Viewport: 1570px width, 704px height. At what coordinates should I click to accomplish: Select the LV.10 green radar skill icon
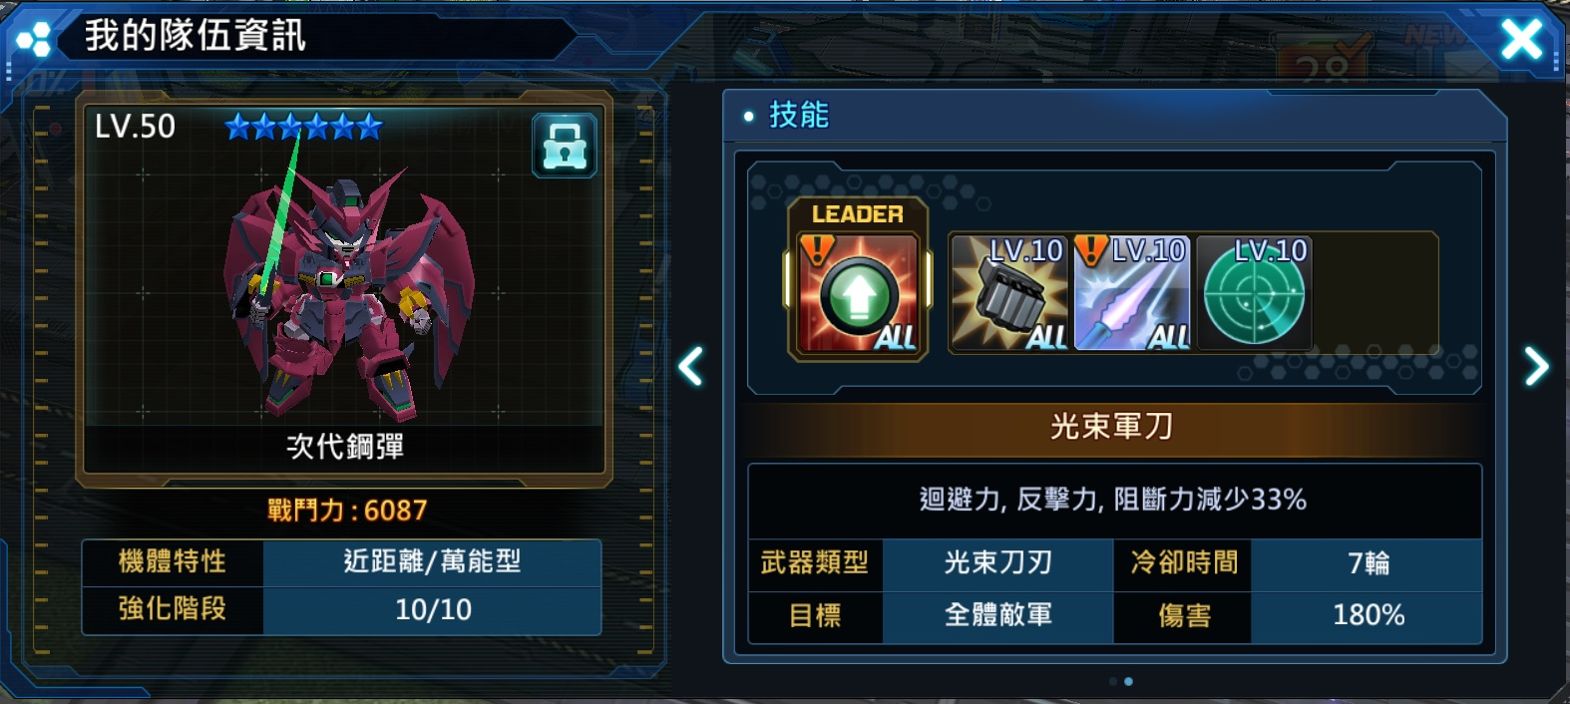pos(1254,293)
